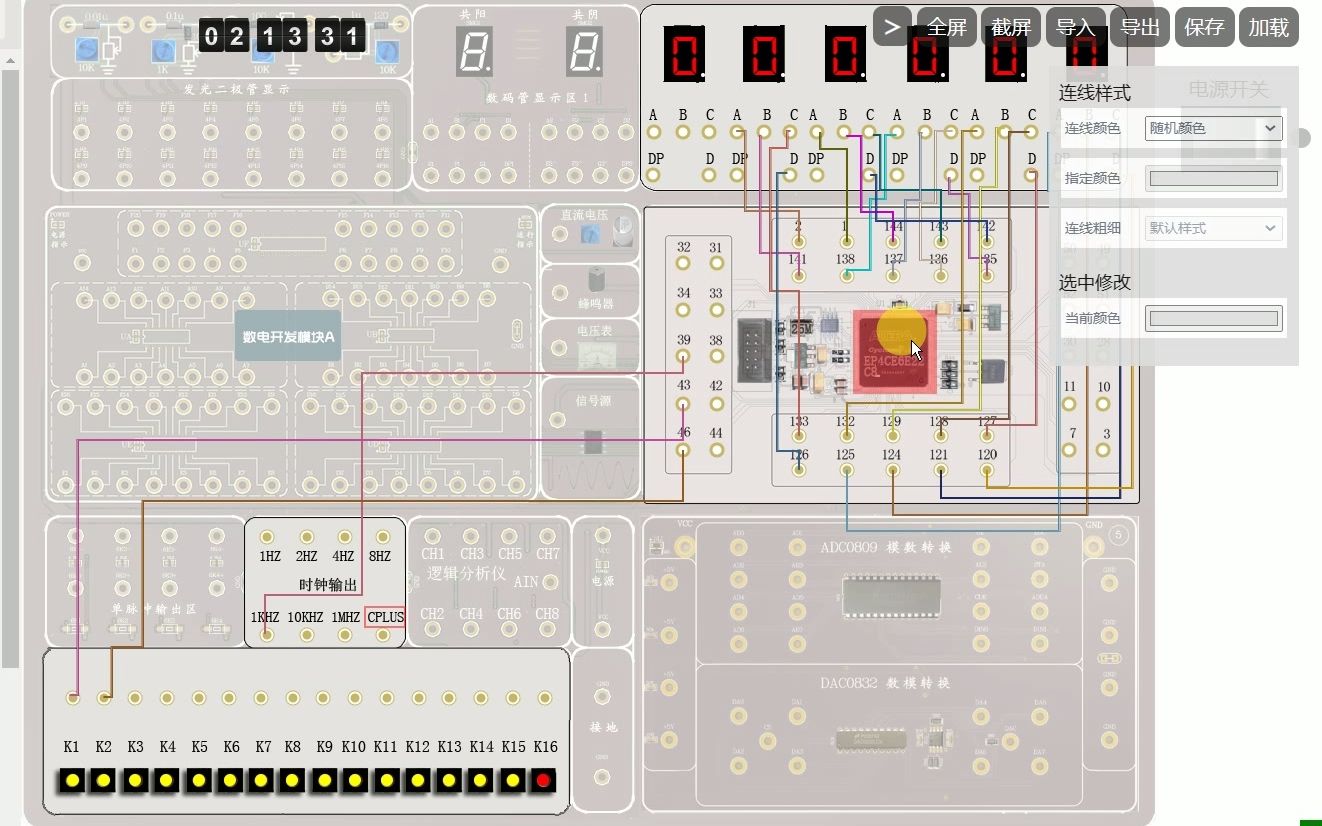1322x826 pixels.
Task: Click the 截屏 screenshot toolbar icon
Action: 1010,27
